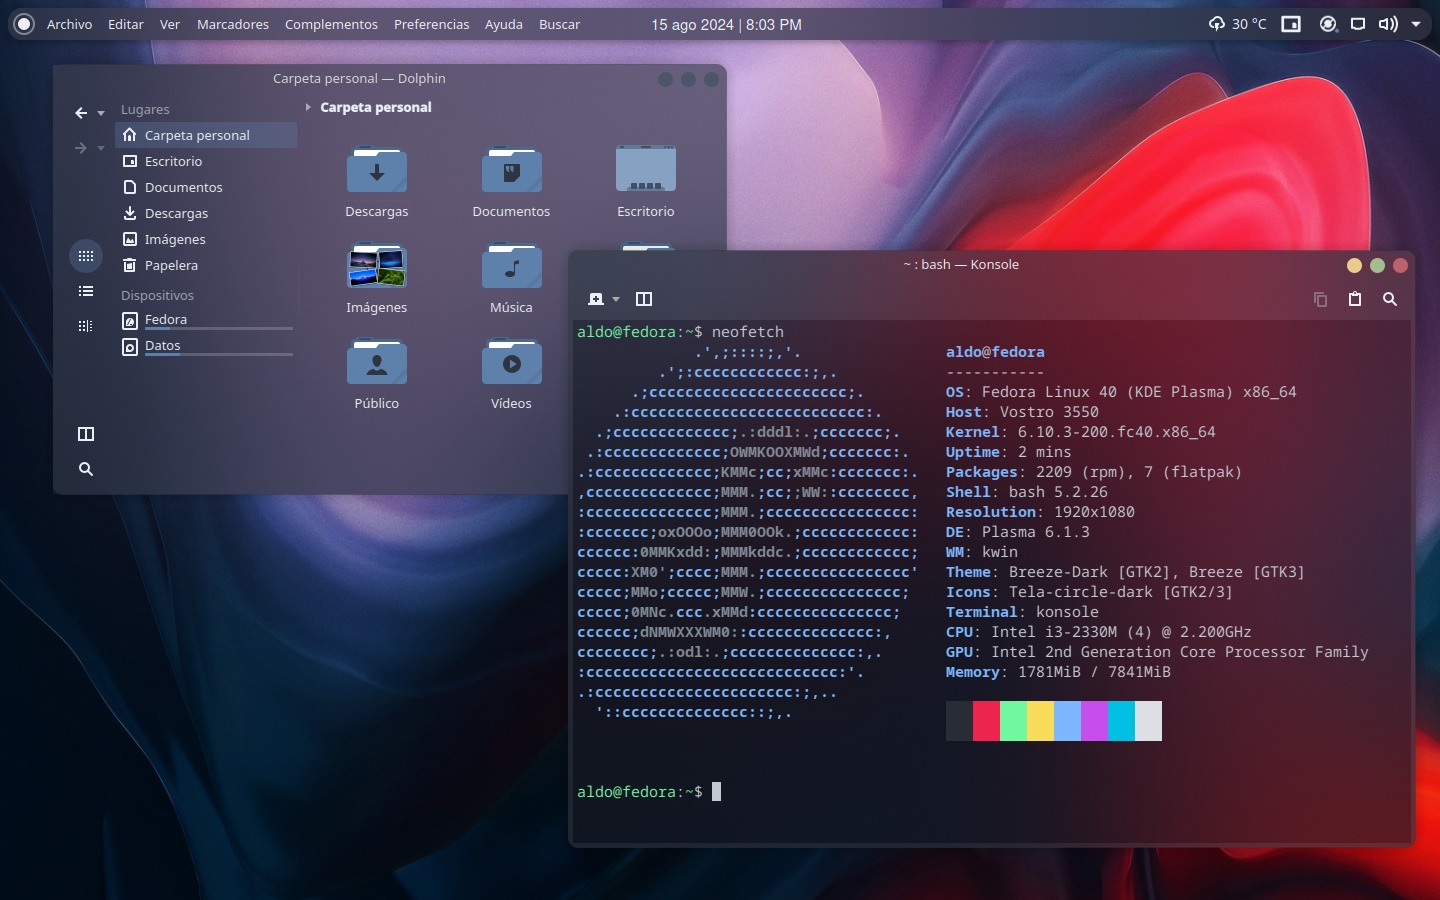Open the weather widget cloud icon
The width and height of the screenshot is (1440, 900).
tap(1216, 24)
